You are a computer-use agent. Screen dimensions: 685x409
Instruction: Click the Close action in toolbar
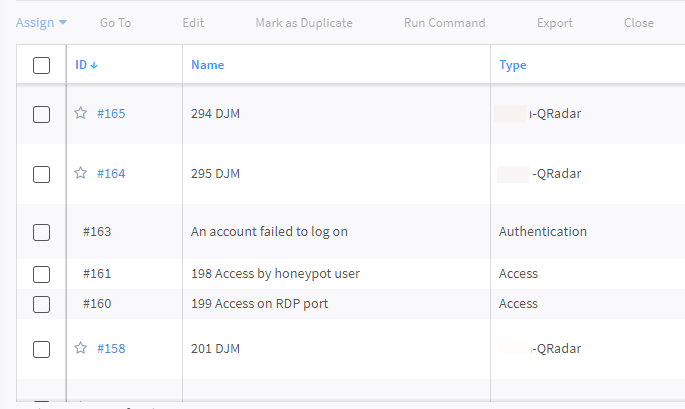tap(638, 23)
